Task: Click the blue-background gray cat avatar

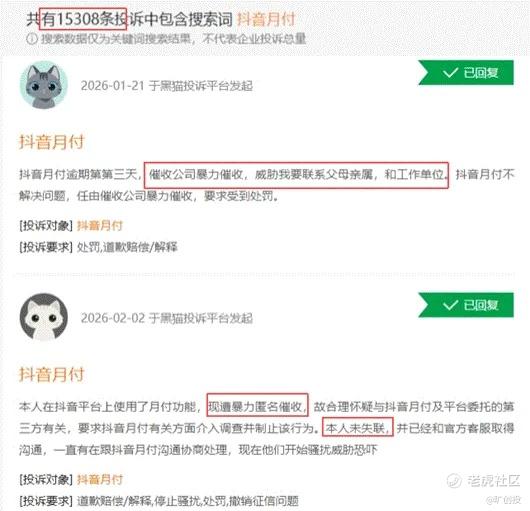Action: (44, 85)
